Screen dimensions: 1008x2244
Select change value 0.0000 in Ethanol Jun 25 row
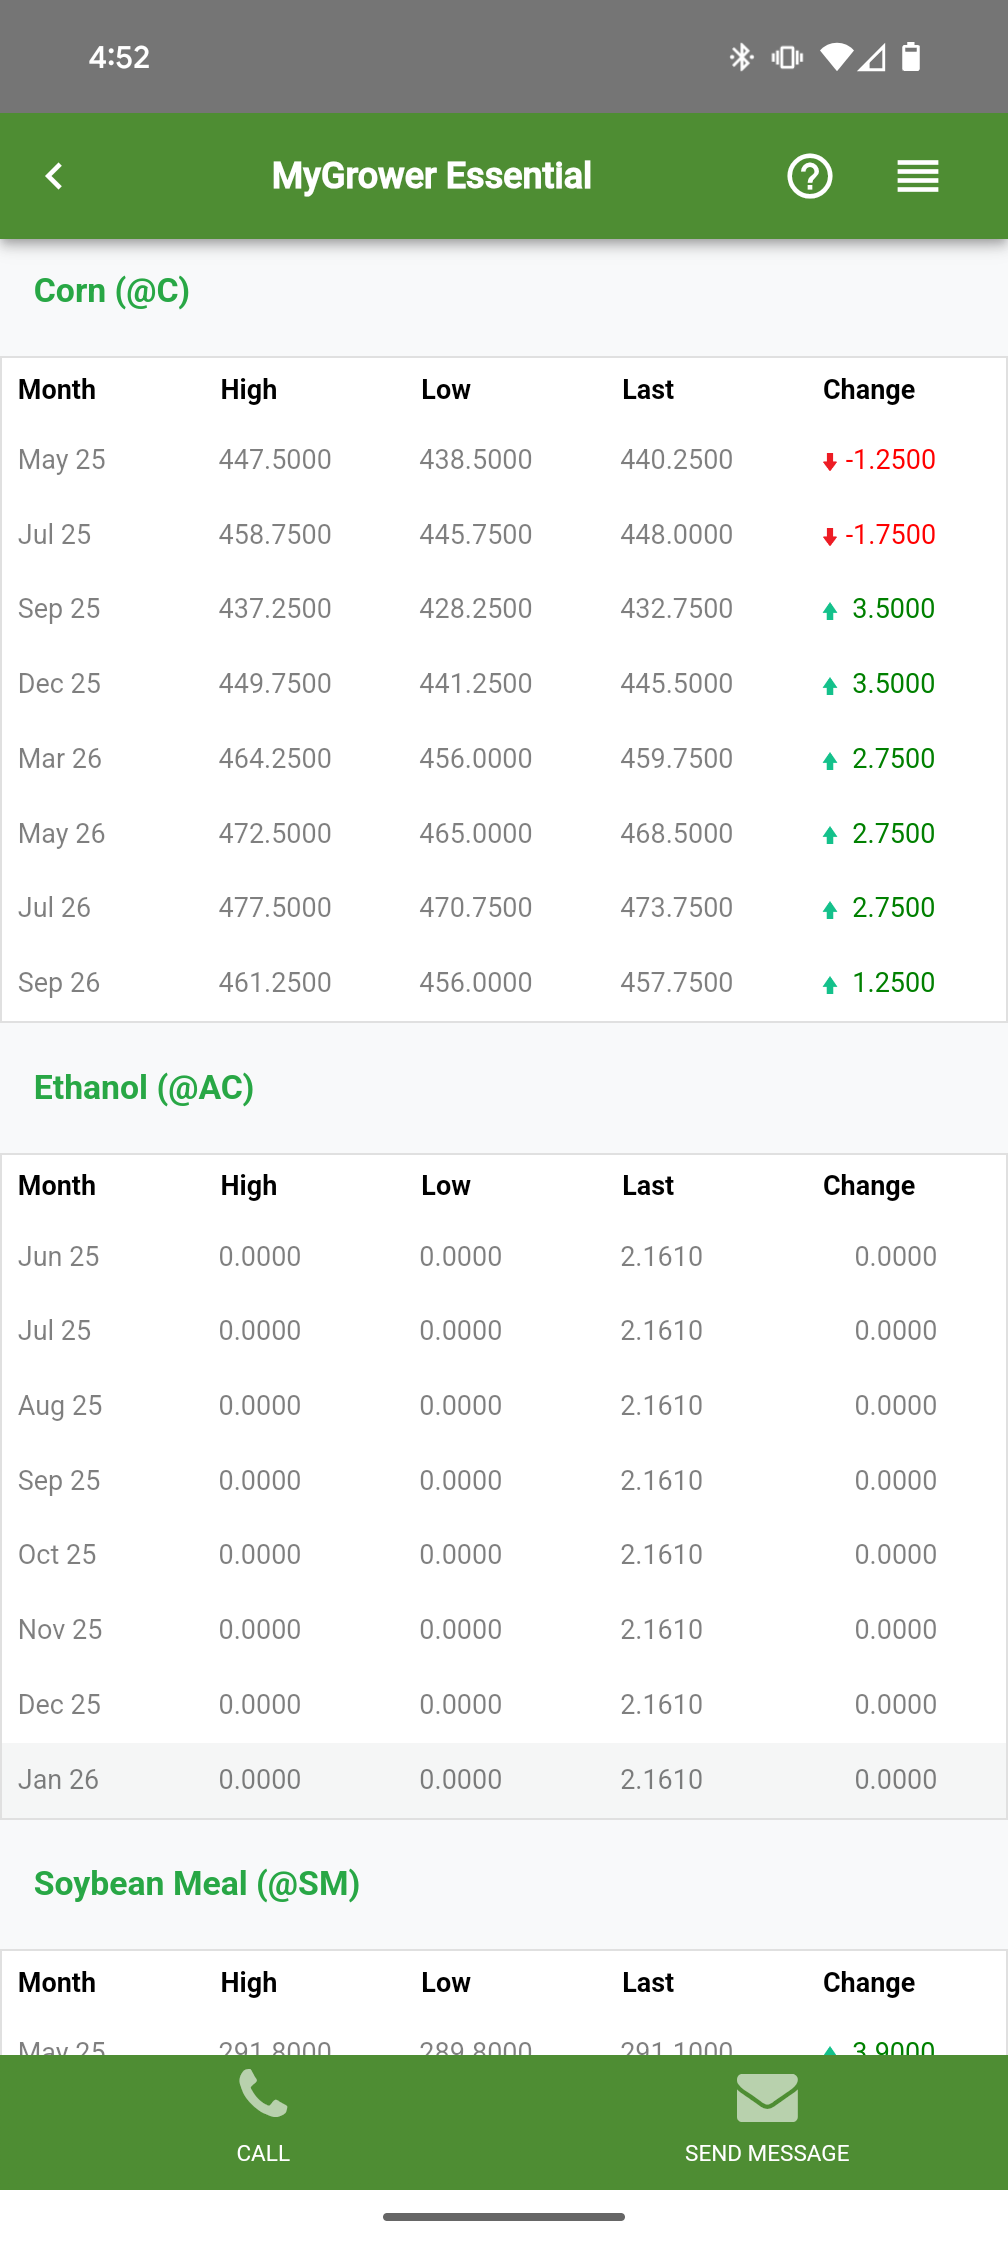click(x=896, y=1256)
